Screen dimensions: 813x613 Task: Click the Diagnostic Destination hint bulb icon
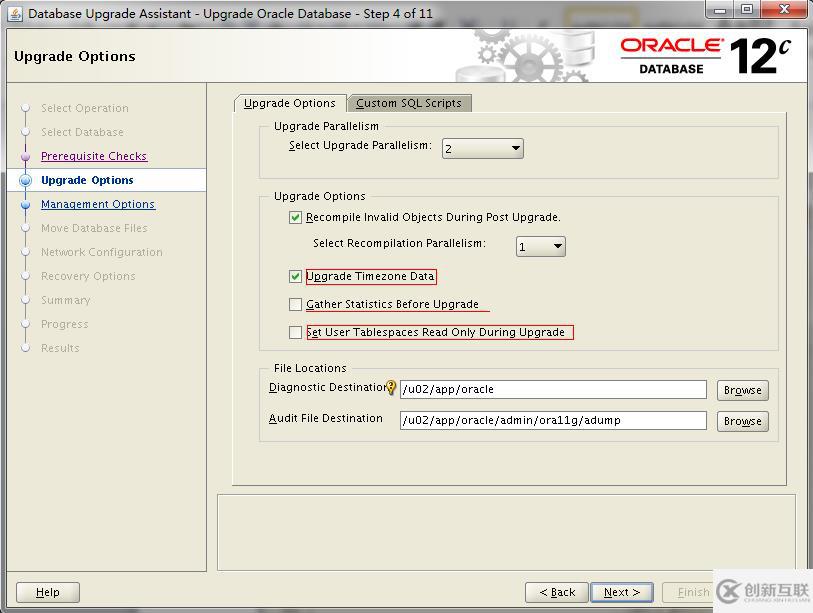391,387
